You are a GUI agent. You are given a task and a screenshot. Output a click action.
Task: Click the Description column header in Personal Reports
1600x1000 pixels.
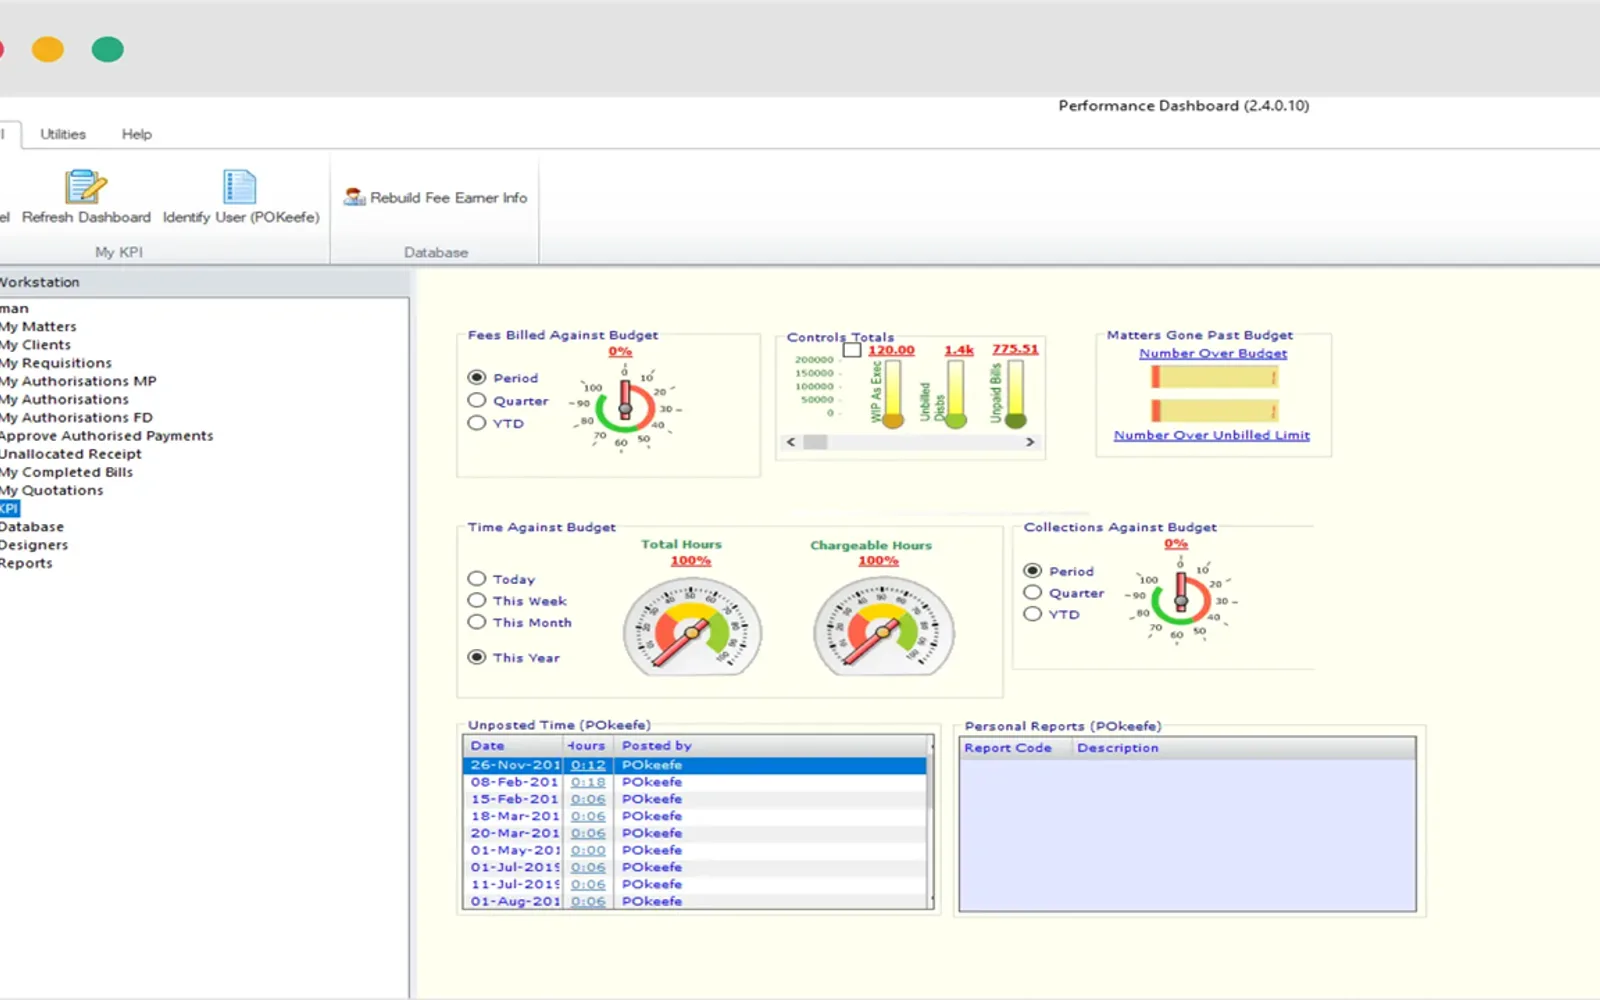[x=1244, y=748]
